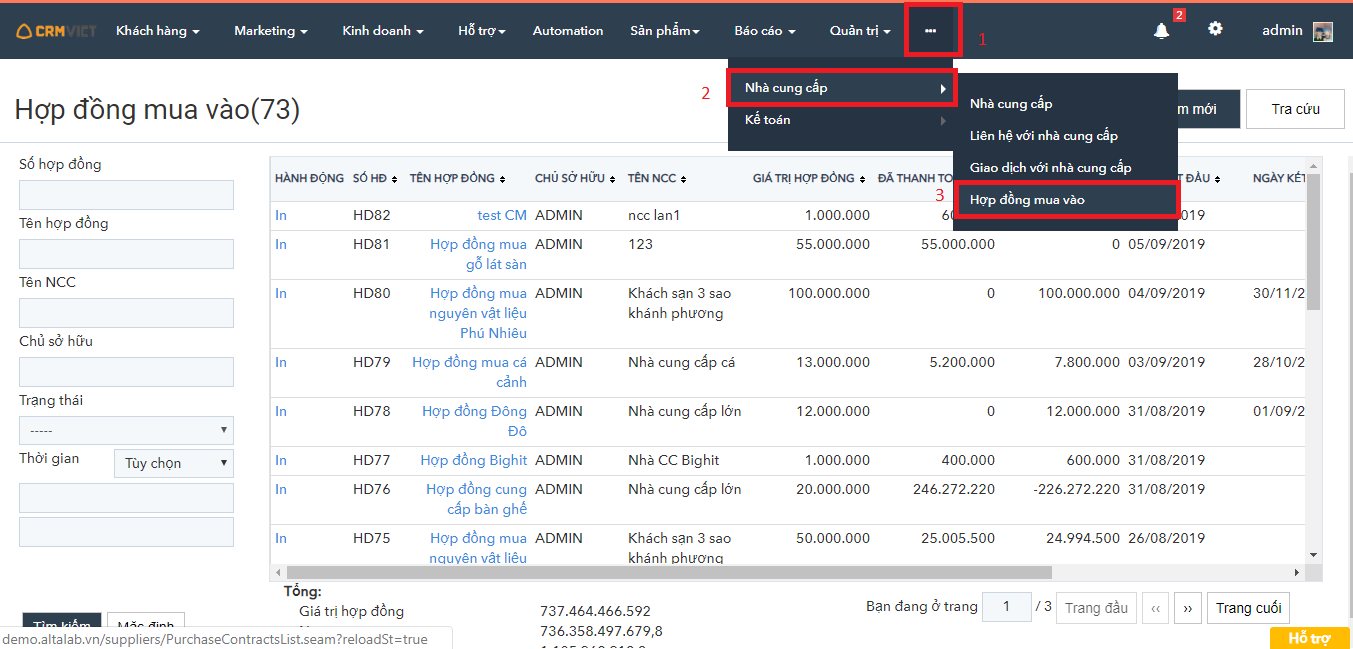Open the three-dots more menu
1353x649 pixels.
click(x=931, y=31)
